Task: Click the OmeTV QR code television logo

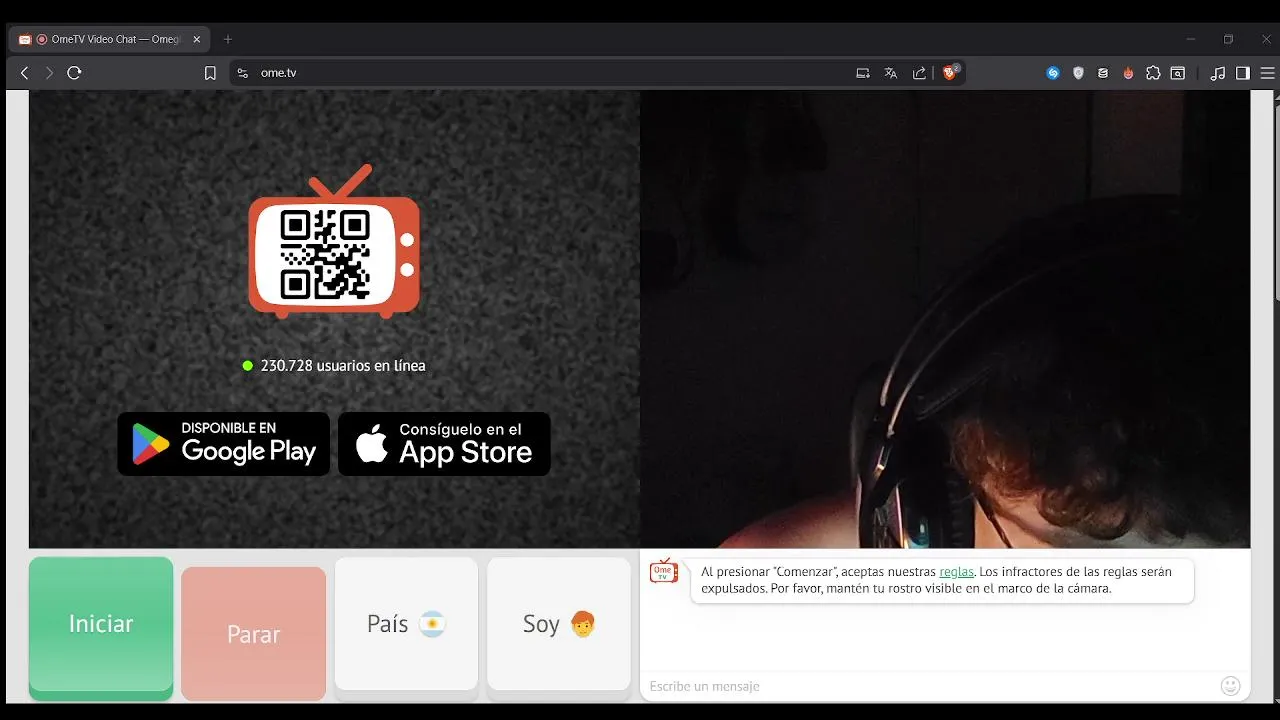Action: [x=334, y=242]
